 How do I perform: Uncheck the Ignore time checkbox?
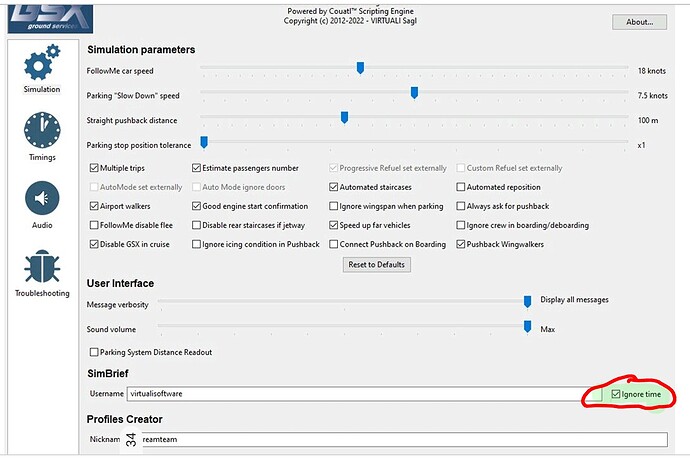click(x=615, y=394)
